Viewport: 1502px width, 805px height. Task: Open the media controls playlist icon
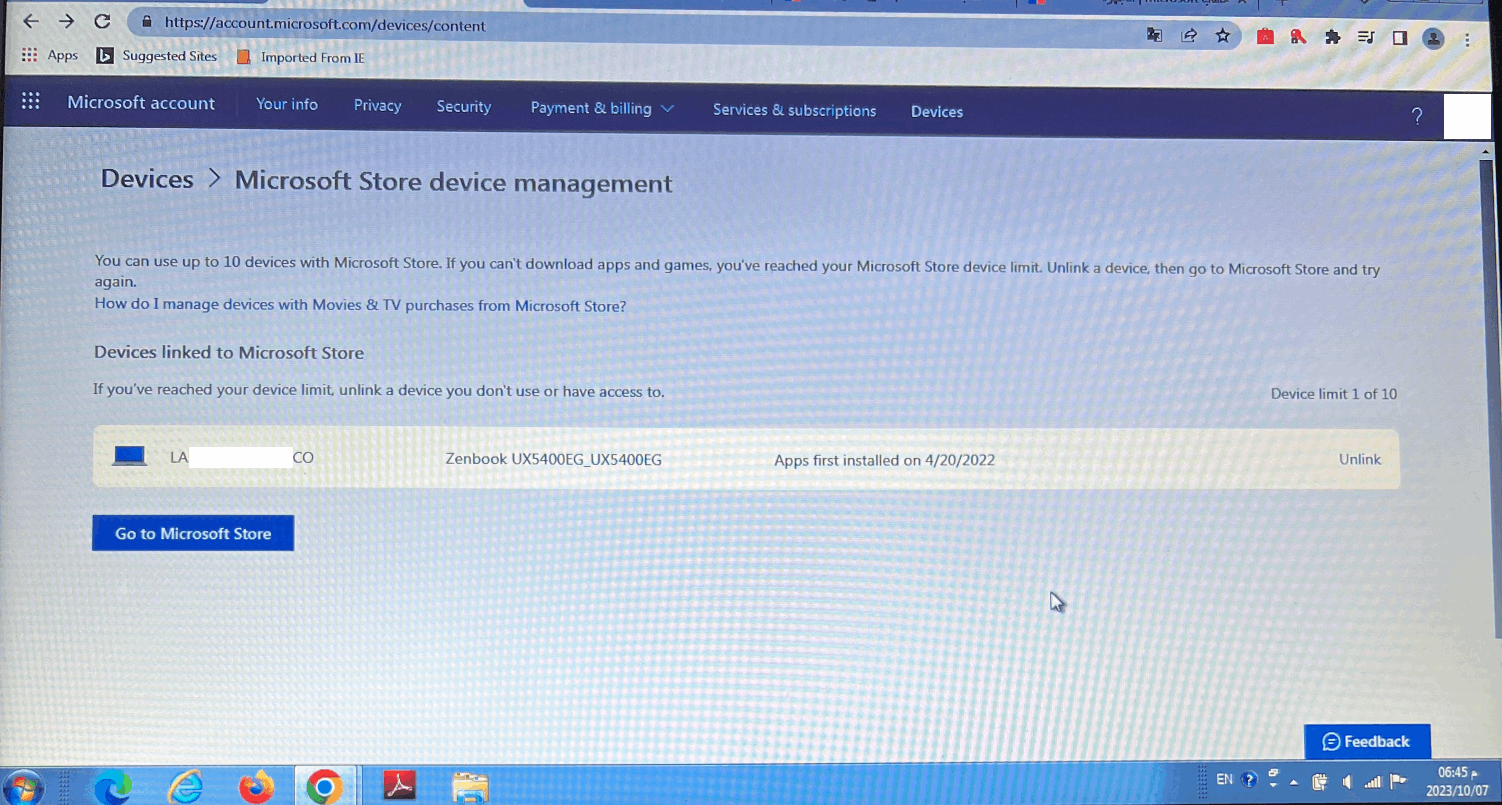(1366, 38)
